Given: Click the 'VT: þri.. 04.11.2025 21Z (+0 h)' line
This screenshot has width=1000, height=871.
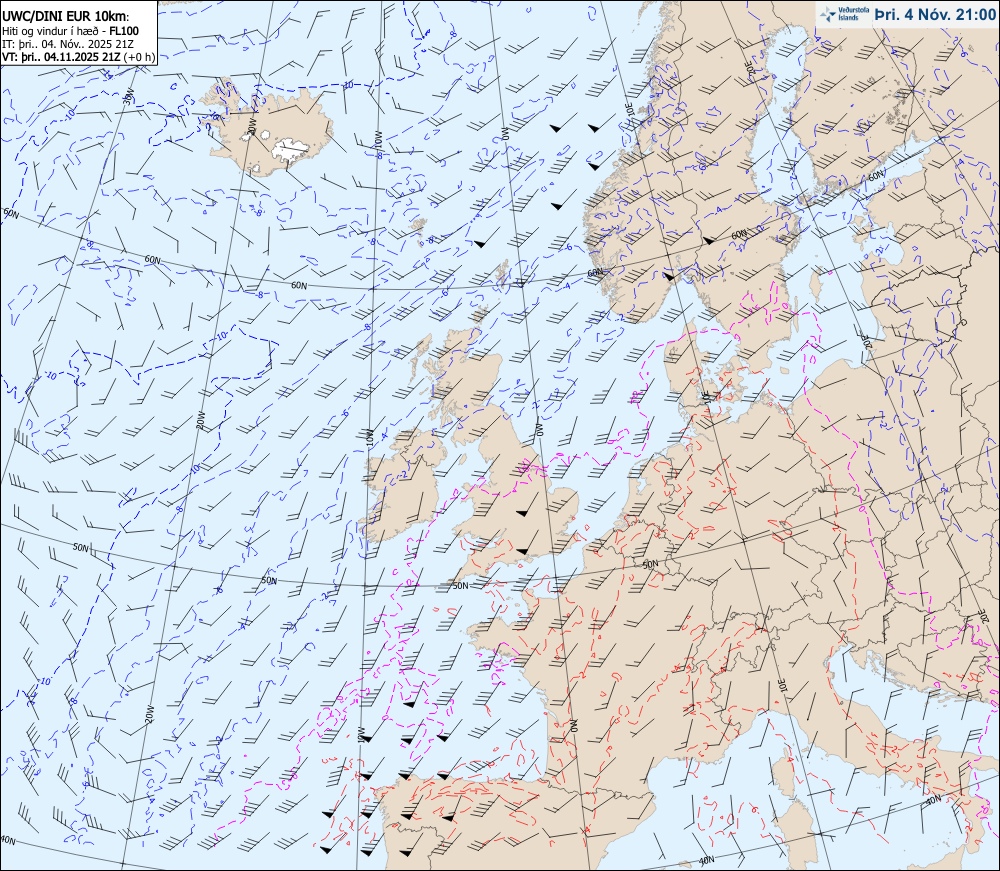Looking at the screenshot, I should (x=78, y=56).
